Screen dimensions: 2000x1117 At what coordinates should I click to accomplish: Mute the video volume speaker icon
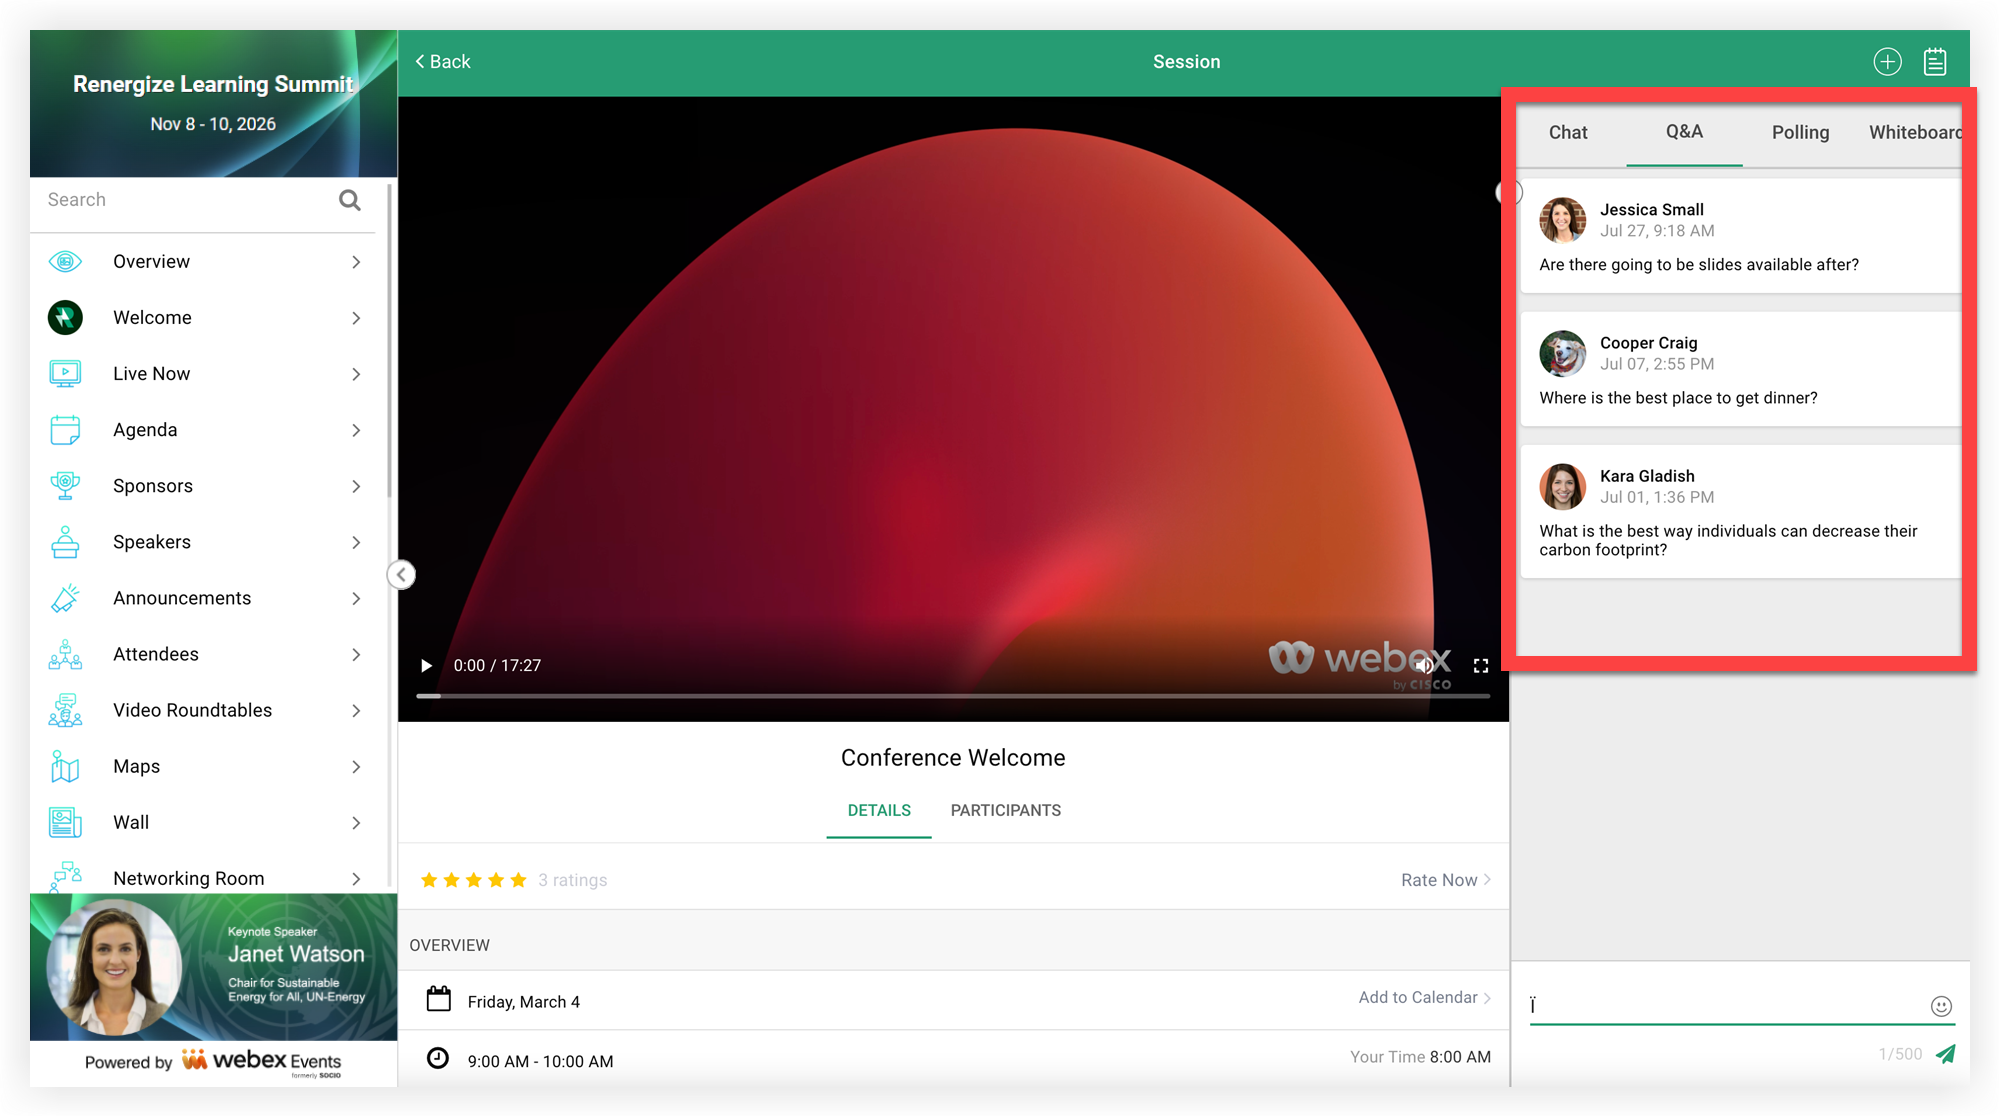pyautogui.click(x=1424, y=665)
